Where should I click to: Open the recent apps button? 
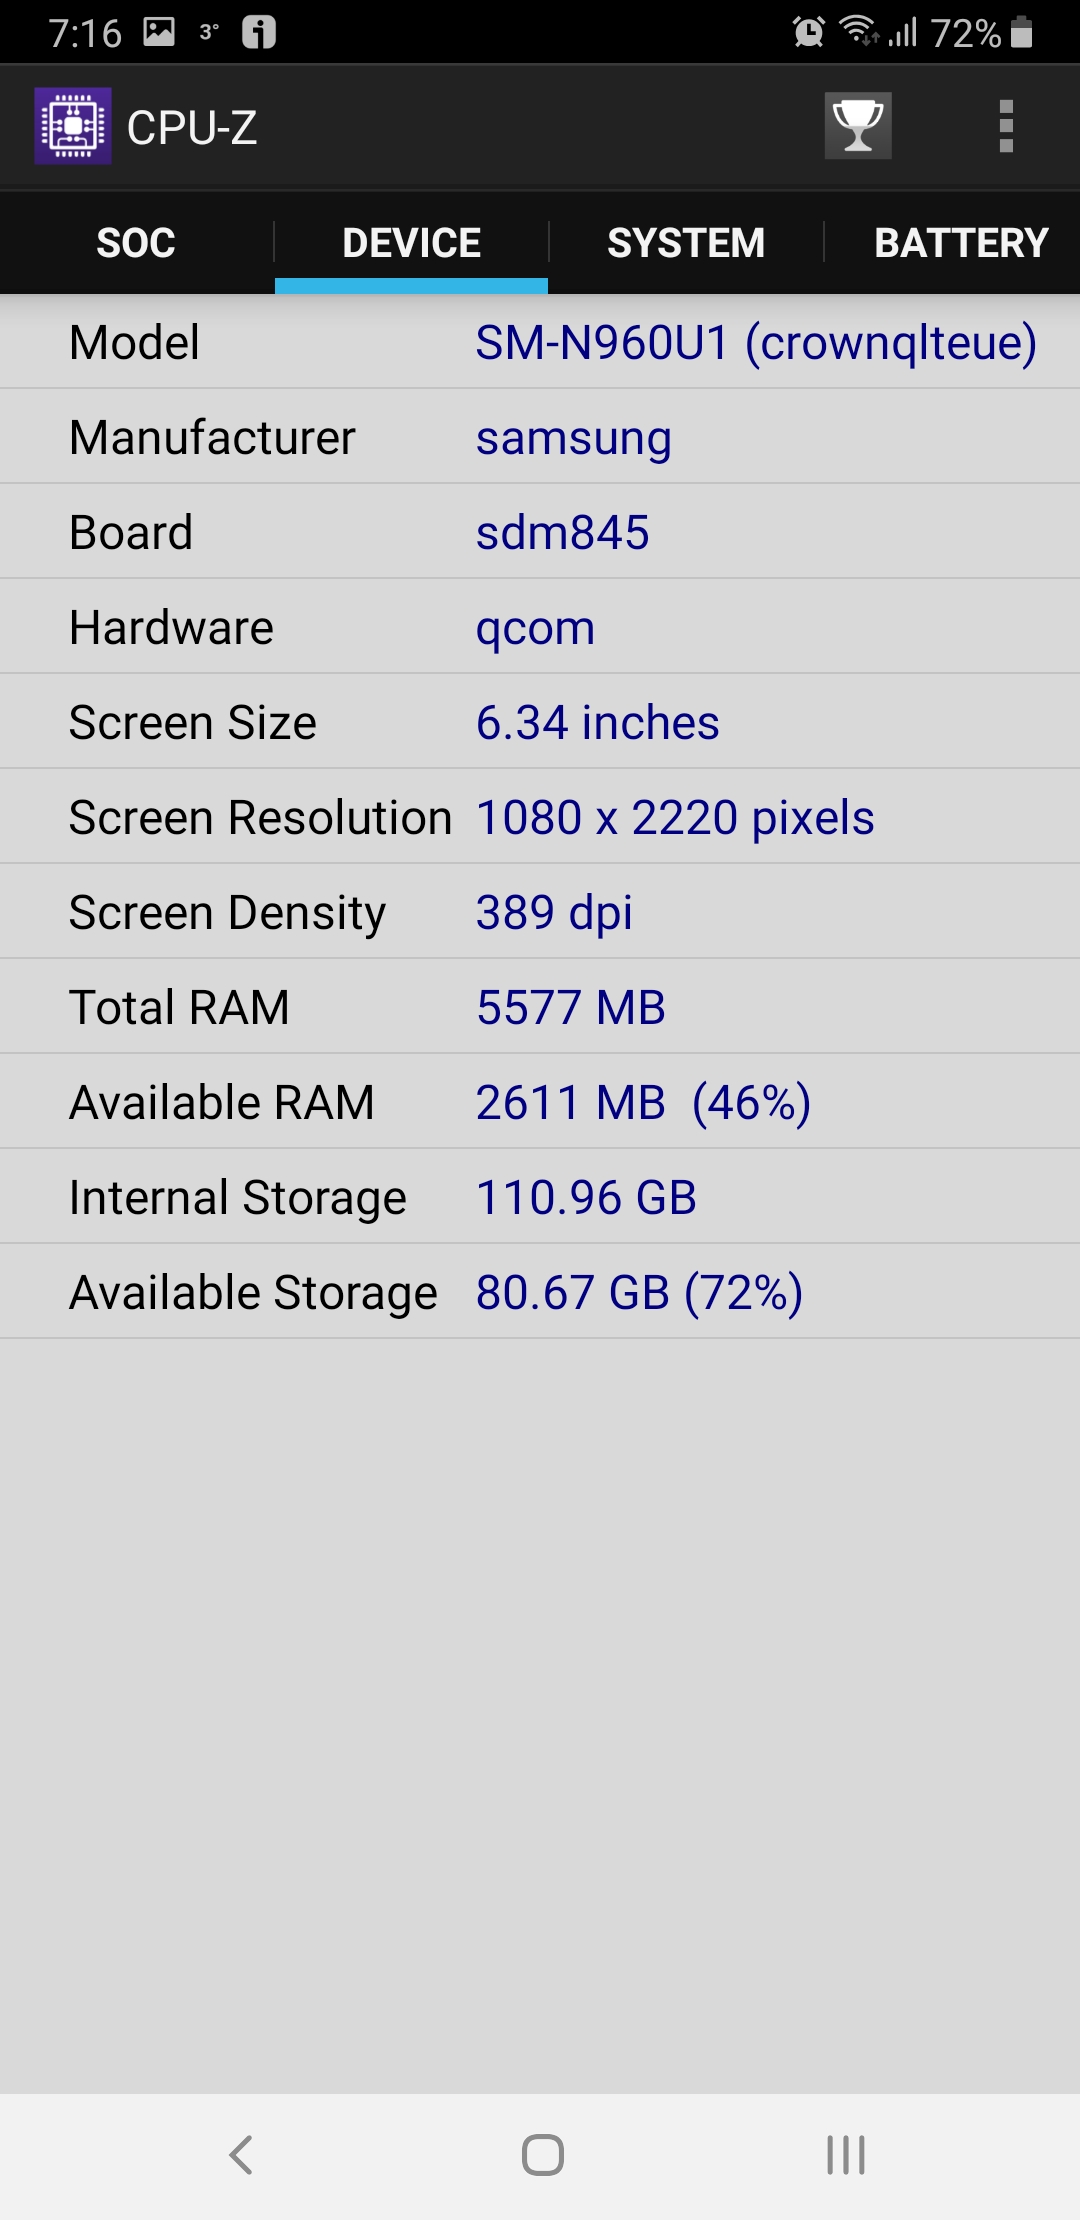point(846,2154)
